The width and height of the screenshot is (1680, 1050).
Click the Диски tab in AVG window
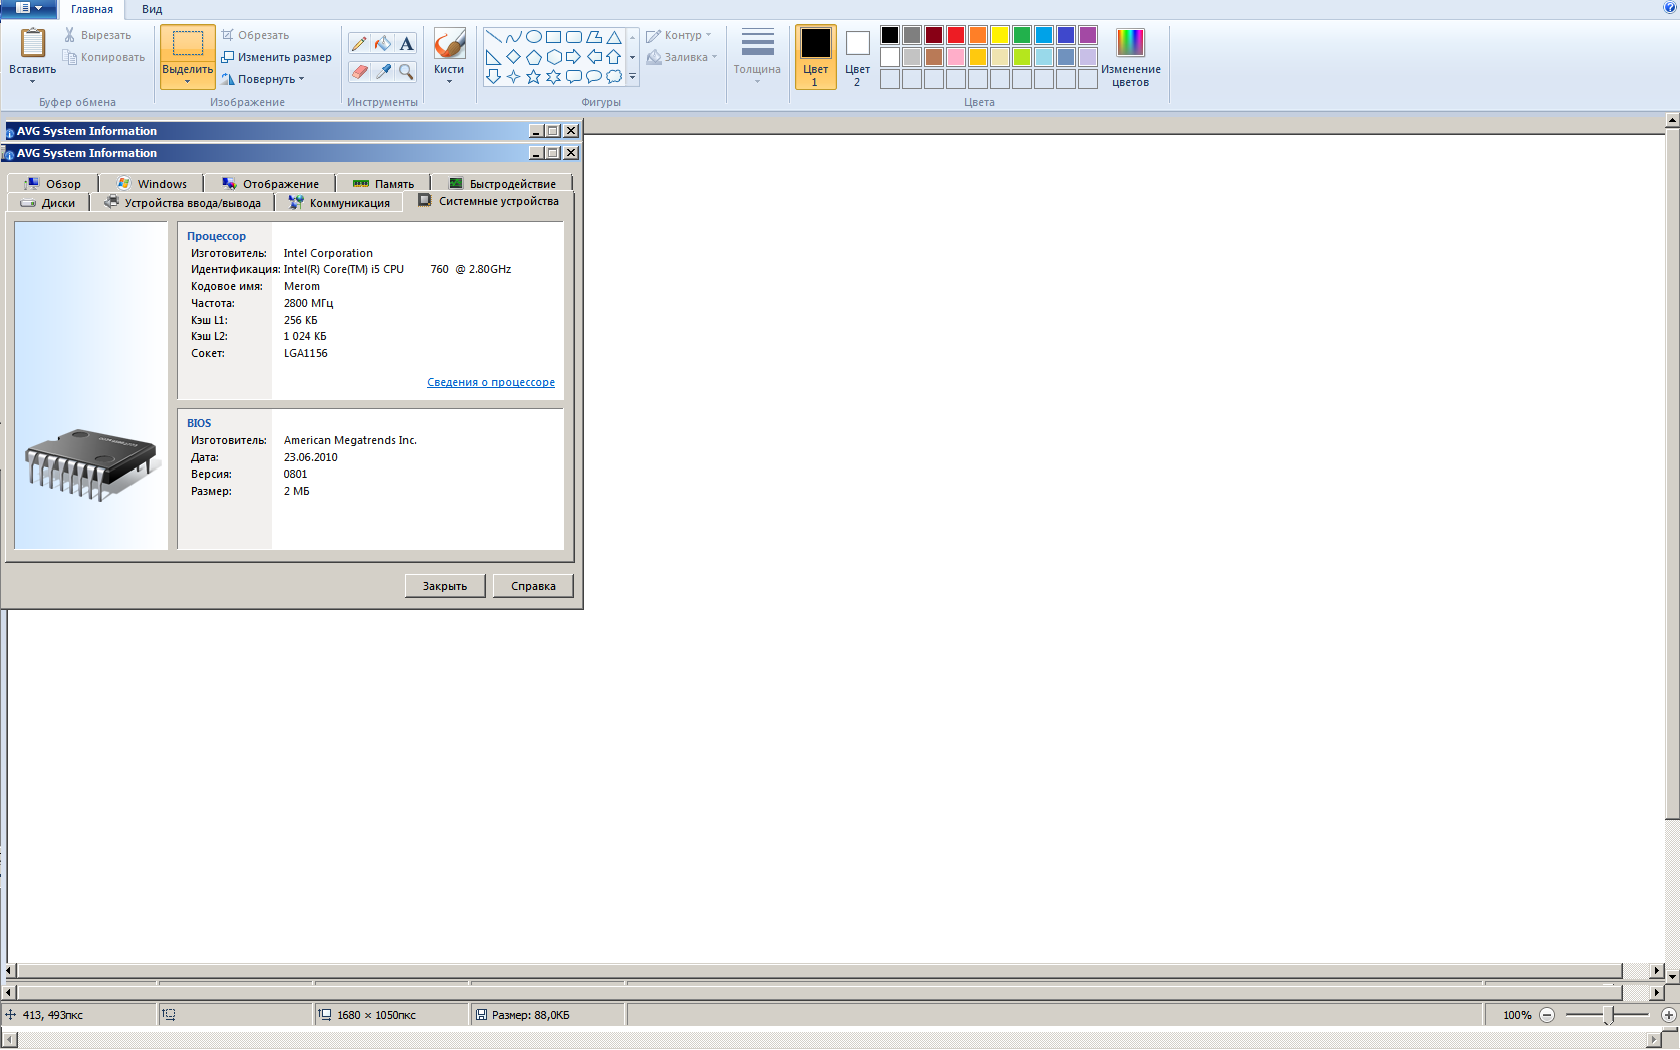(x=48, y=203)
